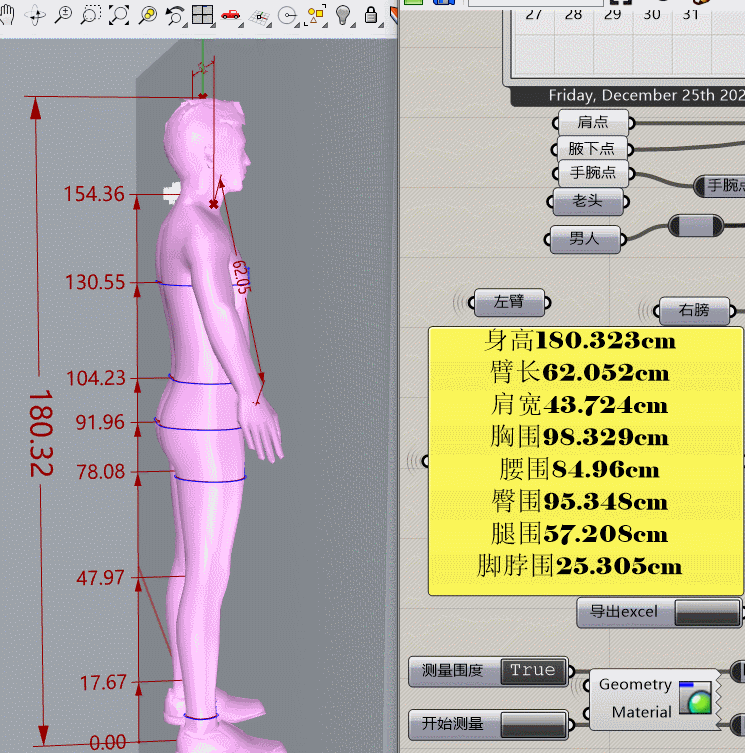Click calendar day 28
Screen dimensions: 745x753
click(x=574, y=14)
